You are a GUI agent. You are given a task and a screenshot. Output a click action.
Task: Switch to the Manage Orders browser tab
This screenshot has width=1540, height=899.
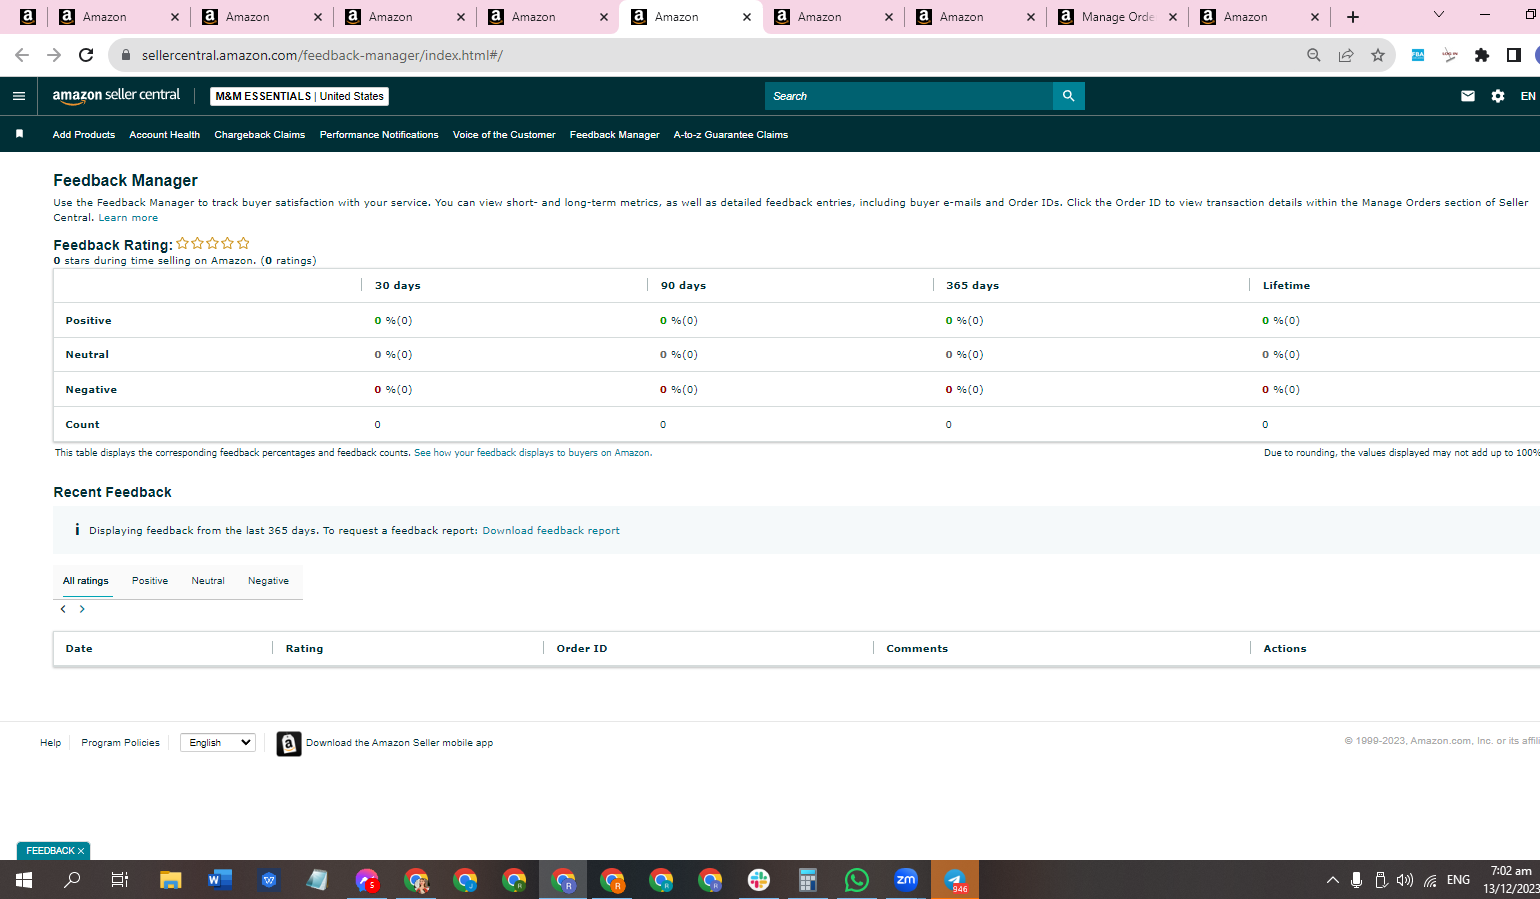pyautogui.click(x=1117, y=17)
